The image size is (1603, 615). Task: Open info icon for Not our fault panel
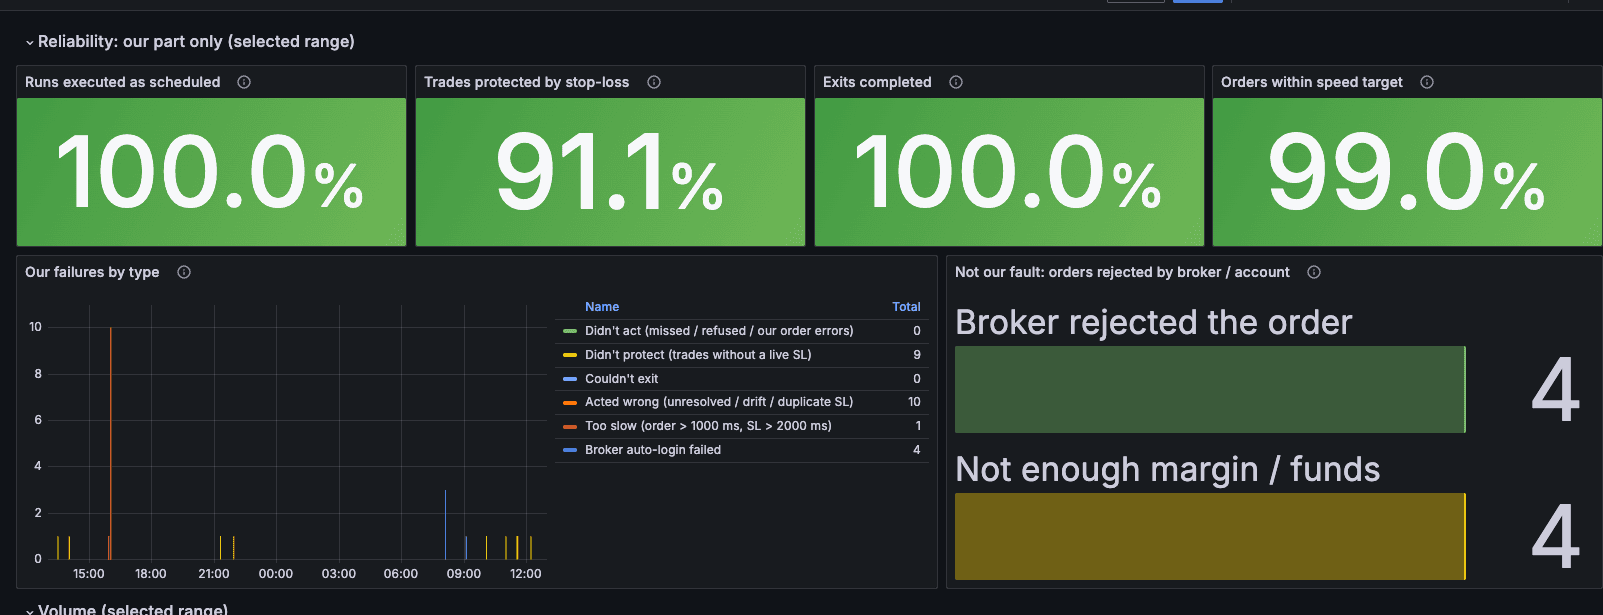1314,272
